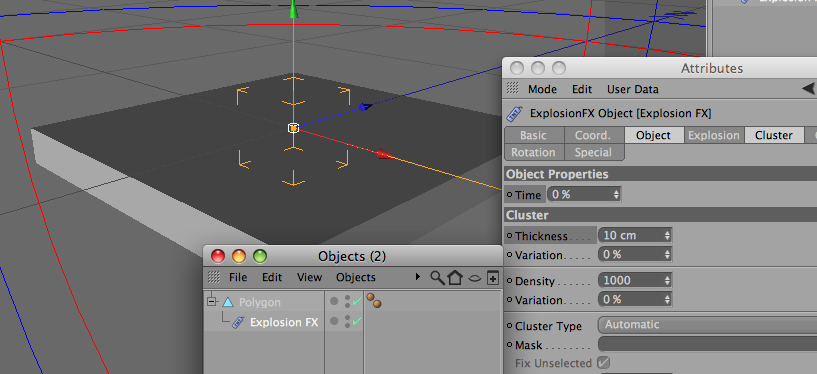Open the Edit menu in Objects panel

coord(271,277)
